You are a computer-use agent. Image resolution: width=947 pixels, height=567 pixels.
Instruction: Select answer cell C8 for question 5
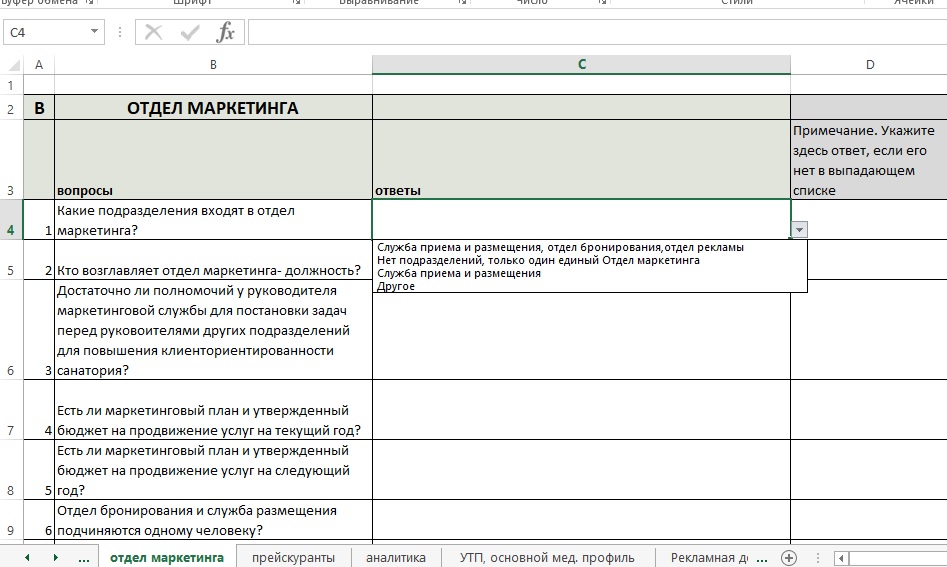(582, 470)
